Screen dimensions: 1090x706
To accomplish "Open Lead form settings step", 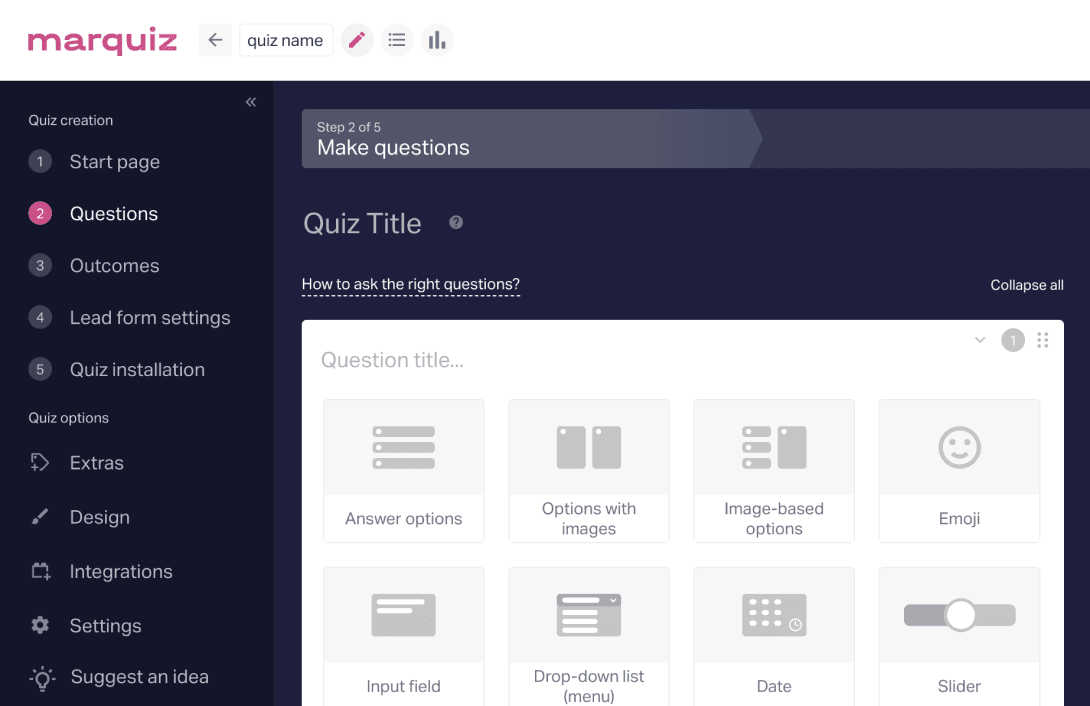I will [150, 318].
